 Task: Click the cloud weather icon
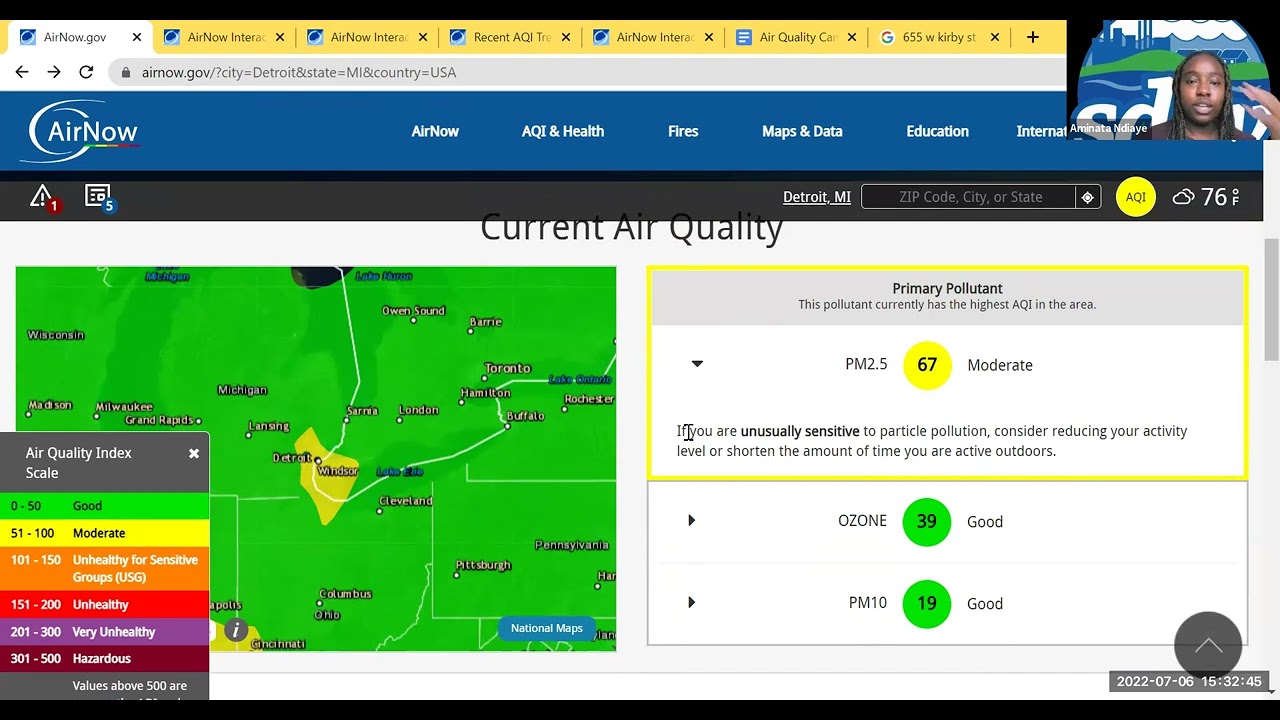click(x=1183, y=197)
